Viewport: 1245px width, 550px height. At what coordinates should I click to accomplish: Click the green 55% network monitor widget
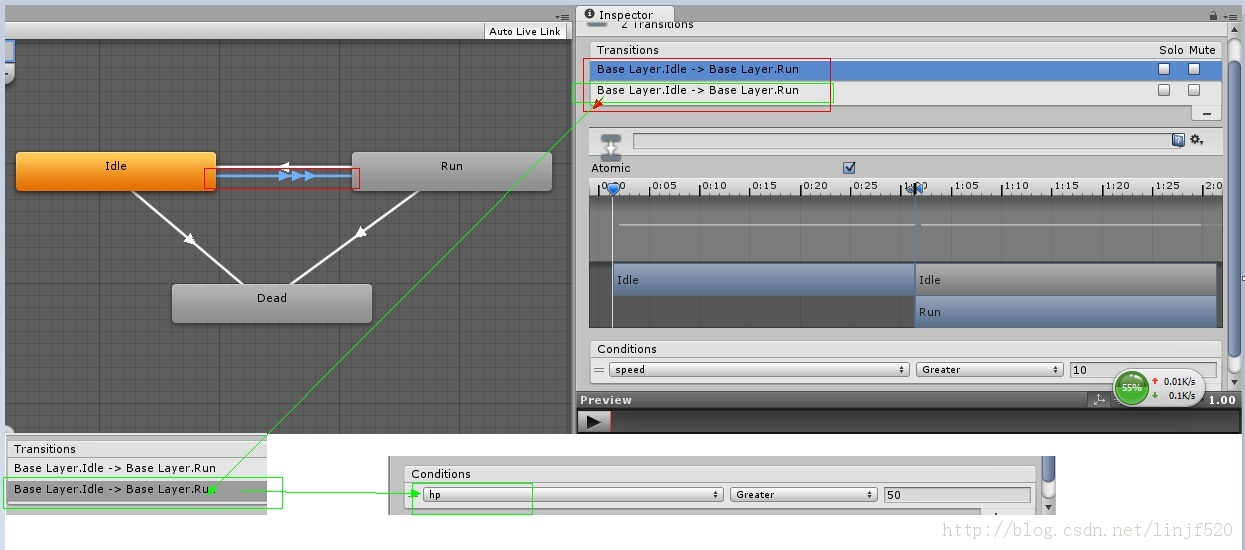(x=1131, y=387)
